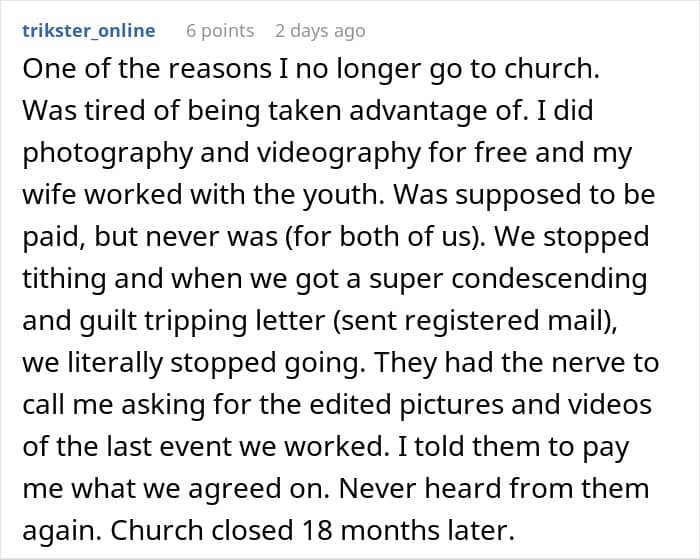Click the phrase sent registered mail
700x559 pixels.
tap(472, 321)
